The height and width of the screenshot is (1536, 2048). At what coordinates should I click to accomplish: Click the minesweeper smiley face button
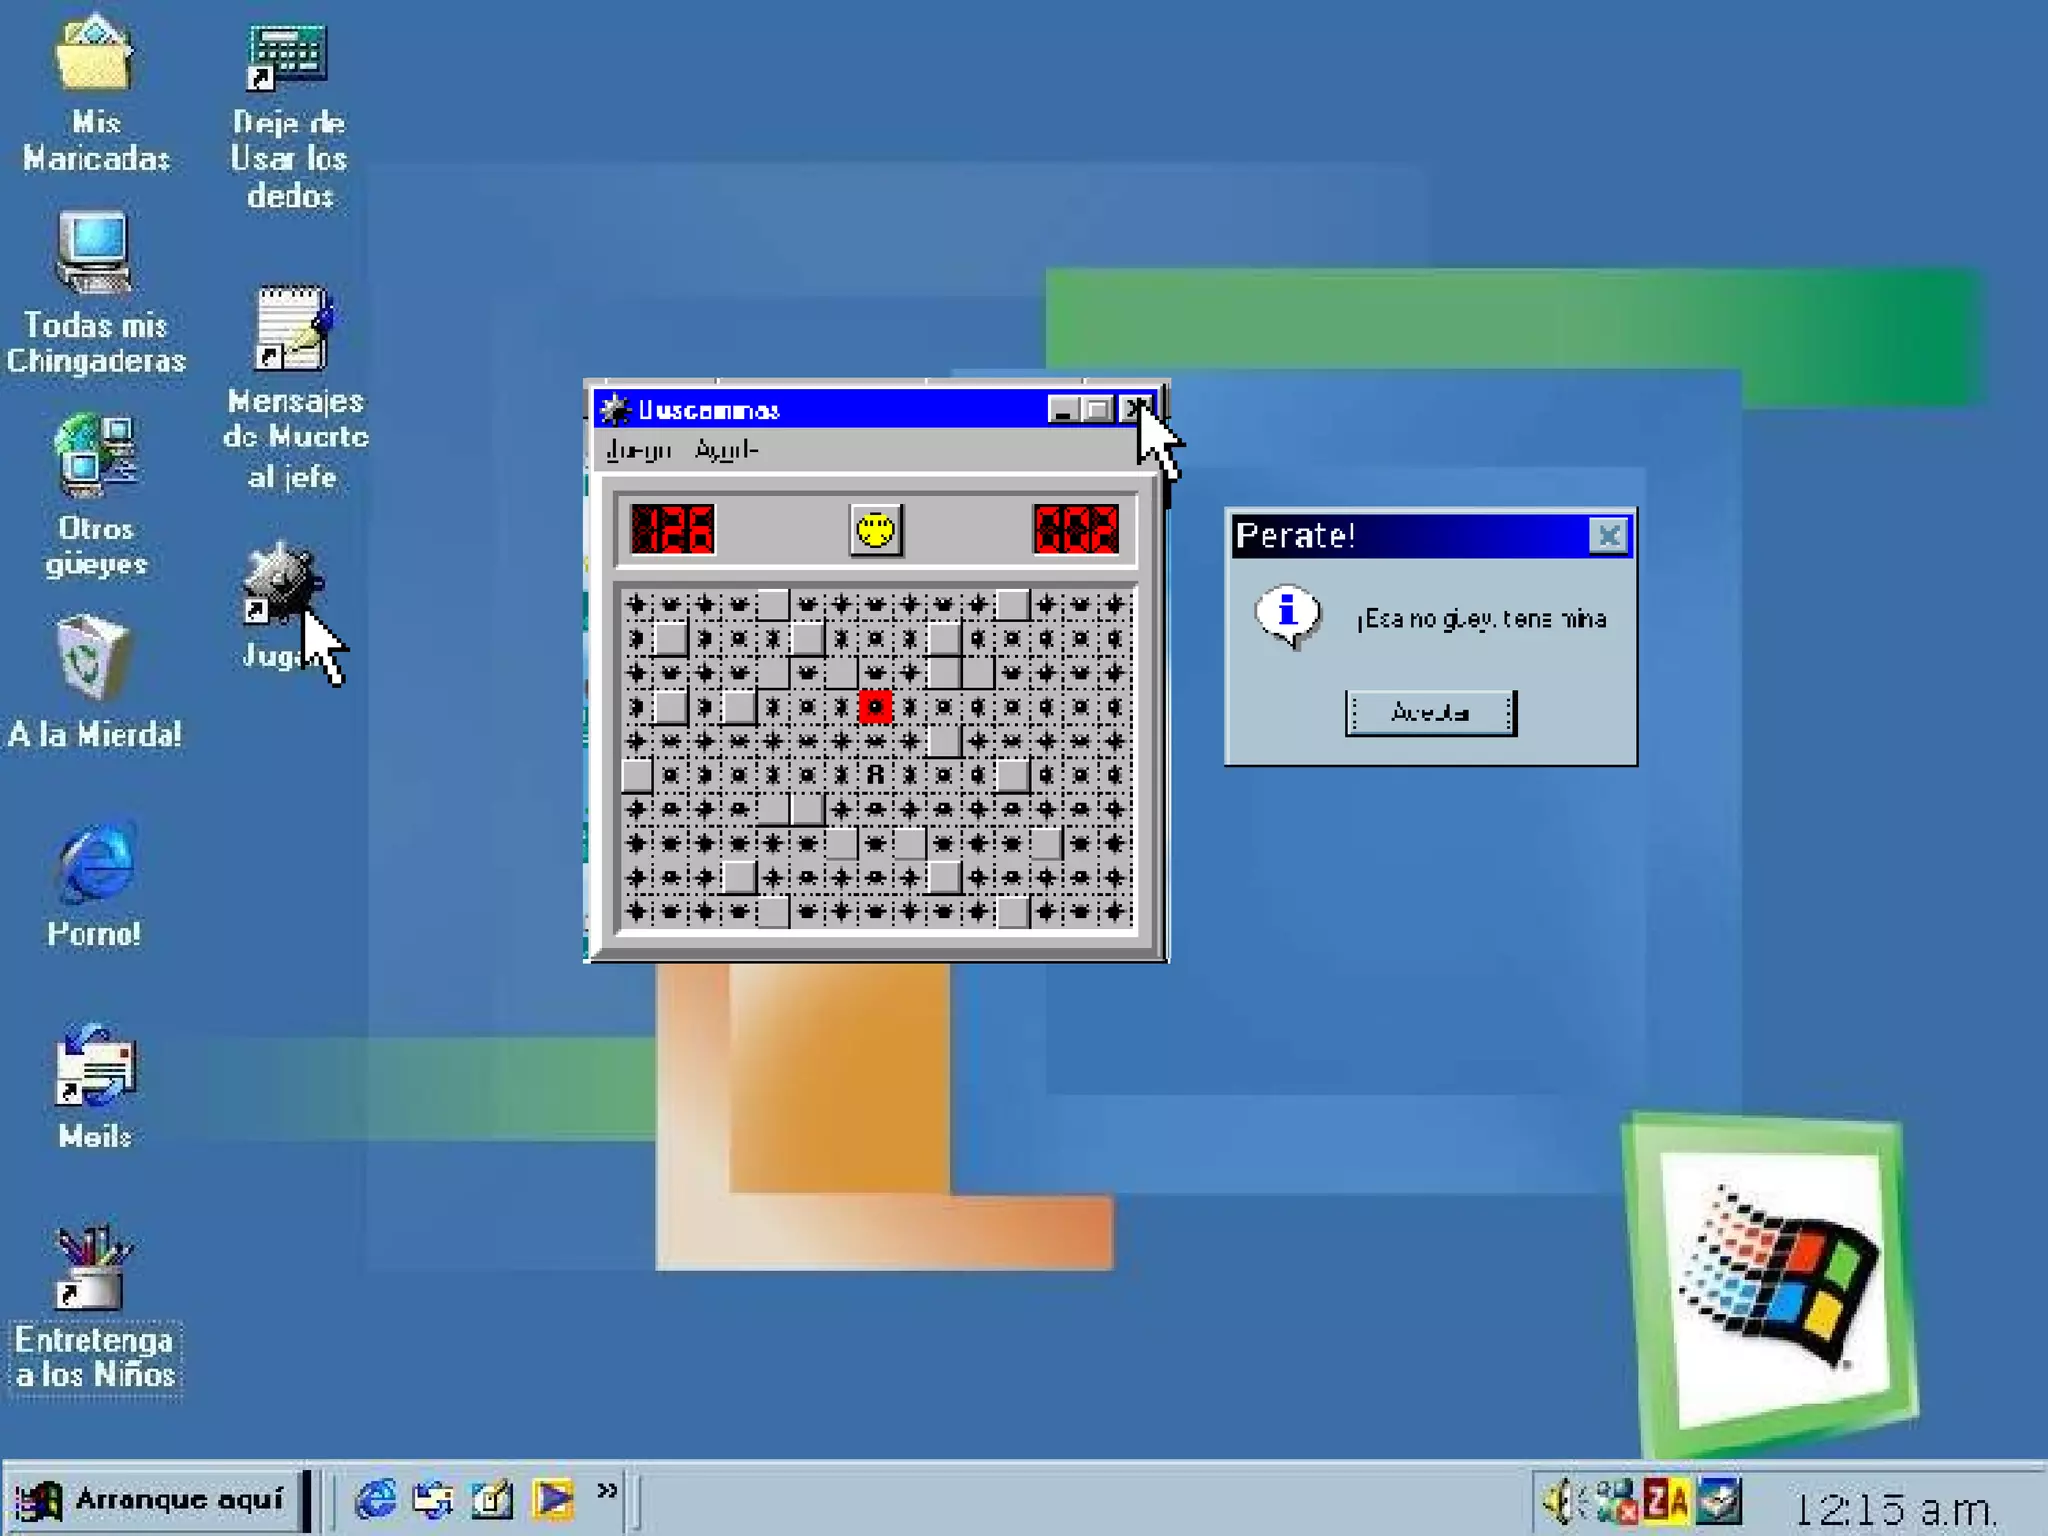click(875, 529)
